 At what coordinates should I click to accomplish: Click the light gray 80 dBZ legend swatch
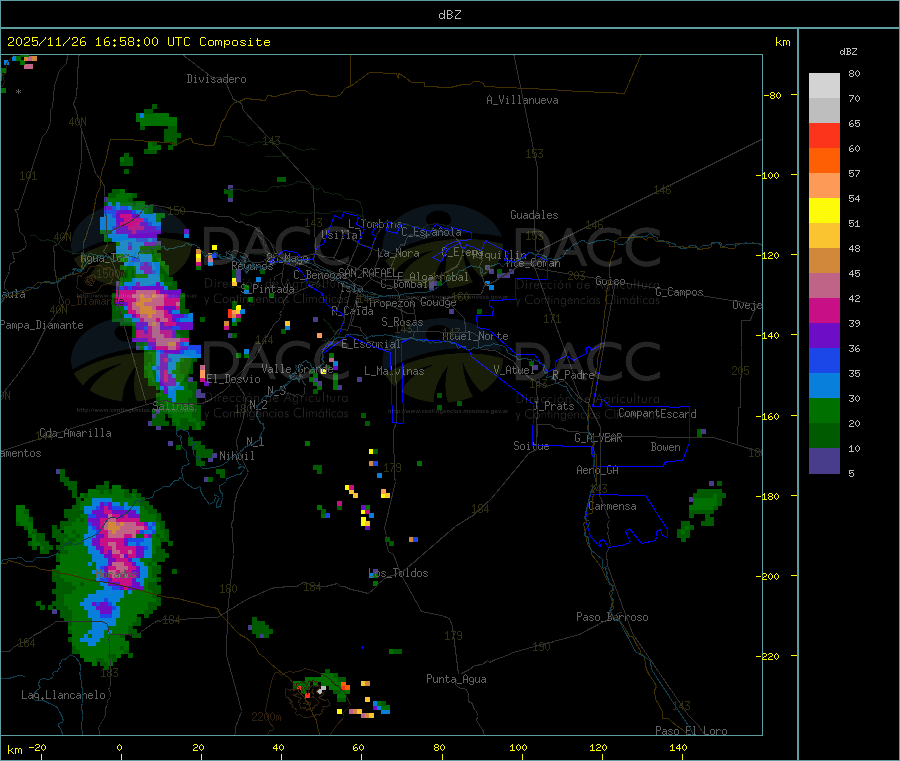point(824,86)
